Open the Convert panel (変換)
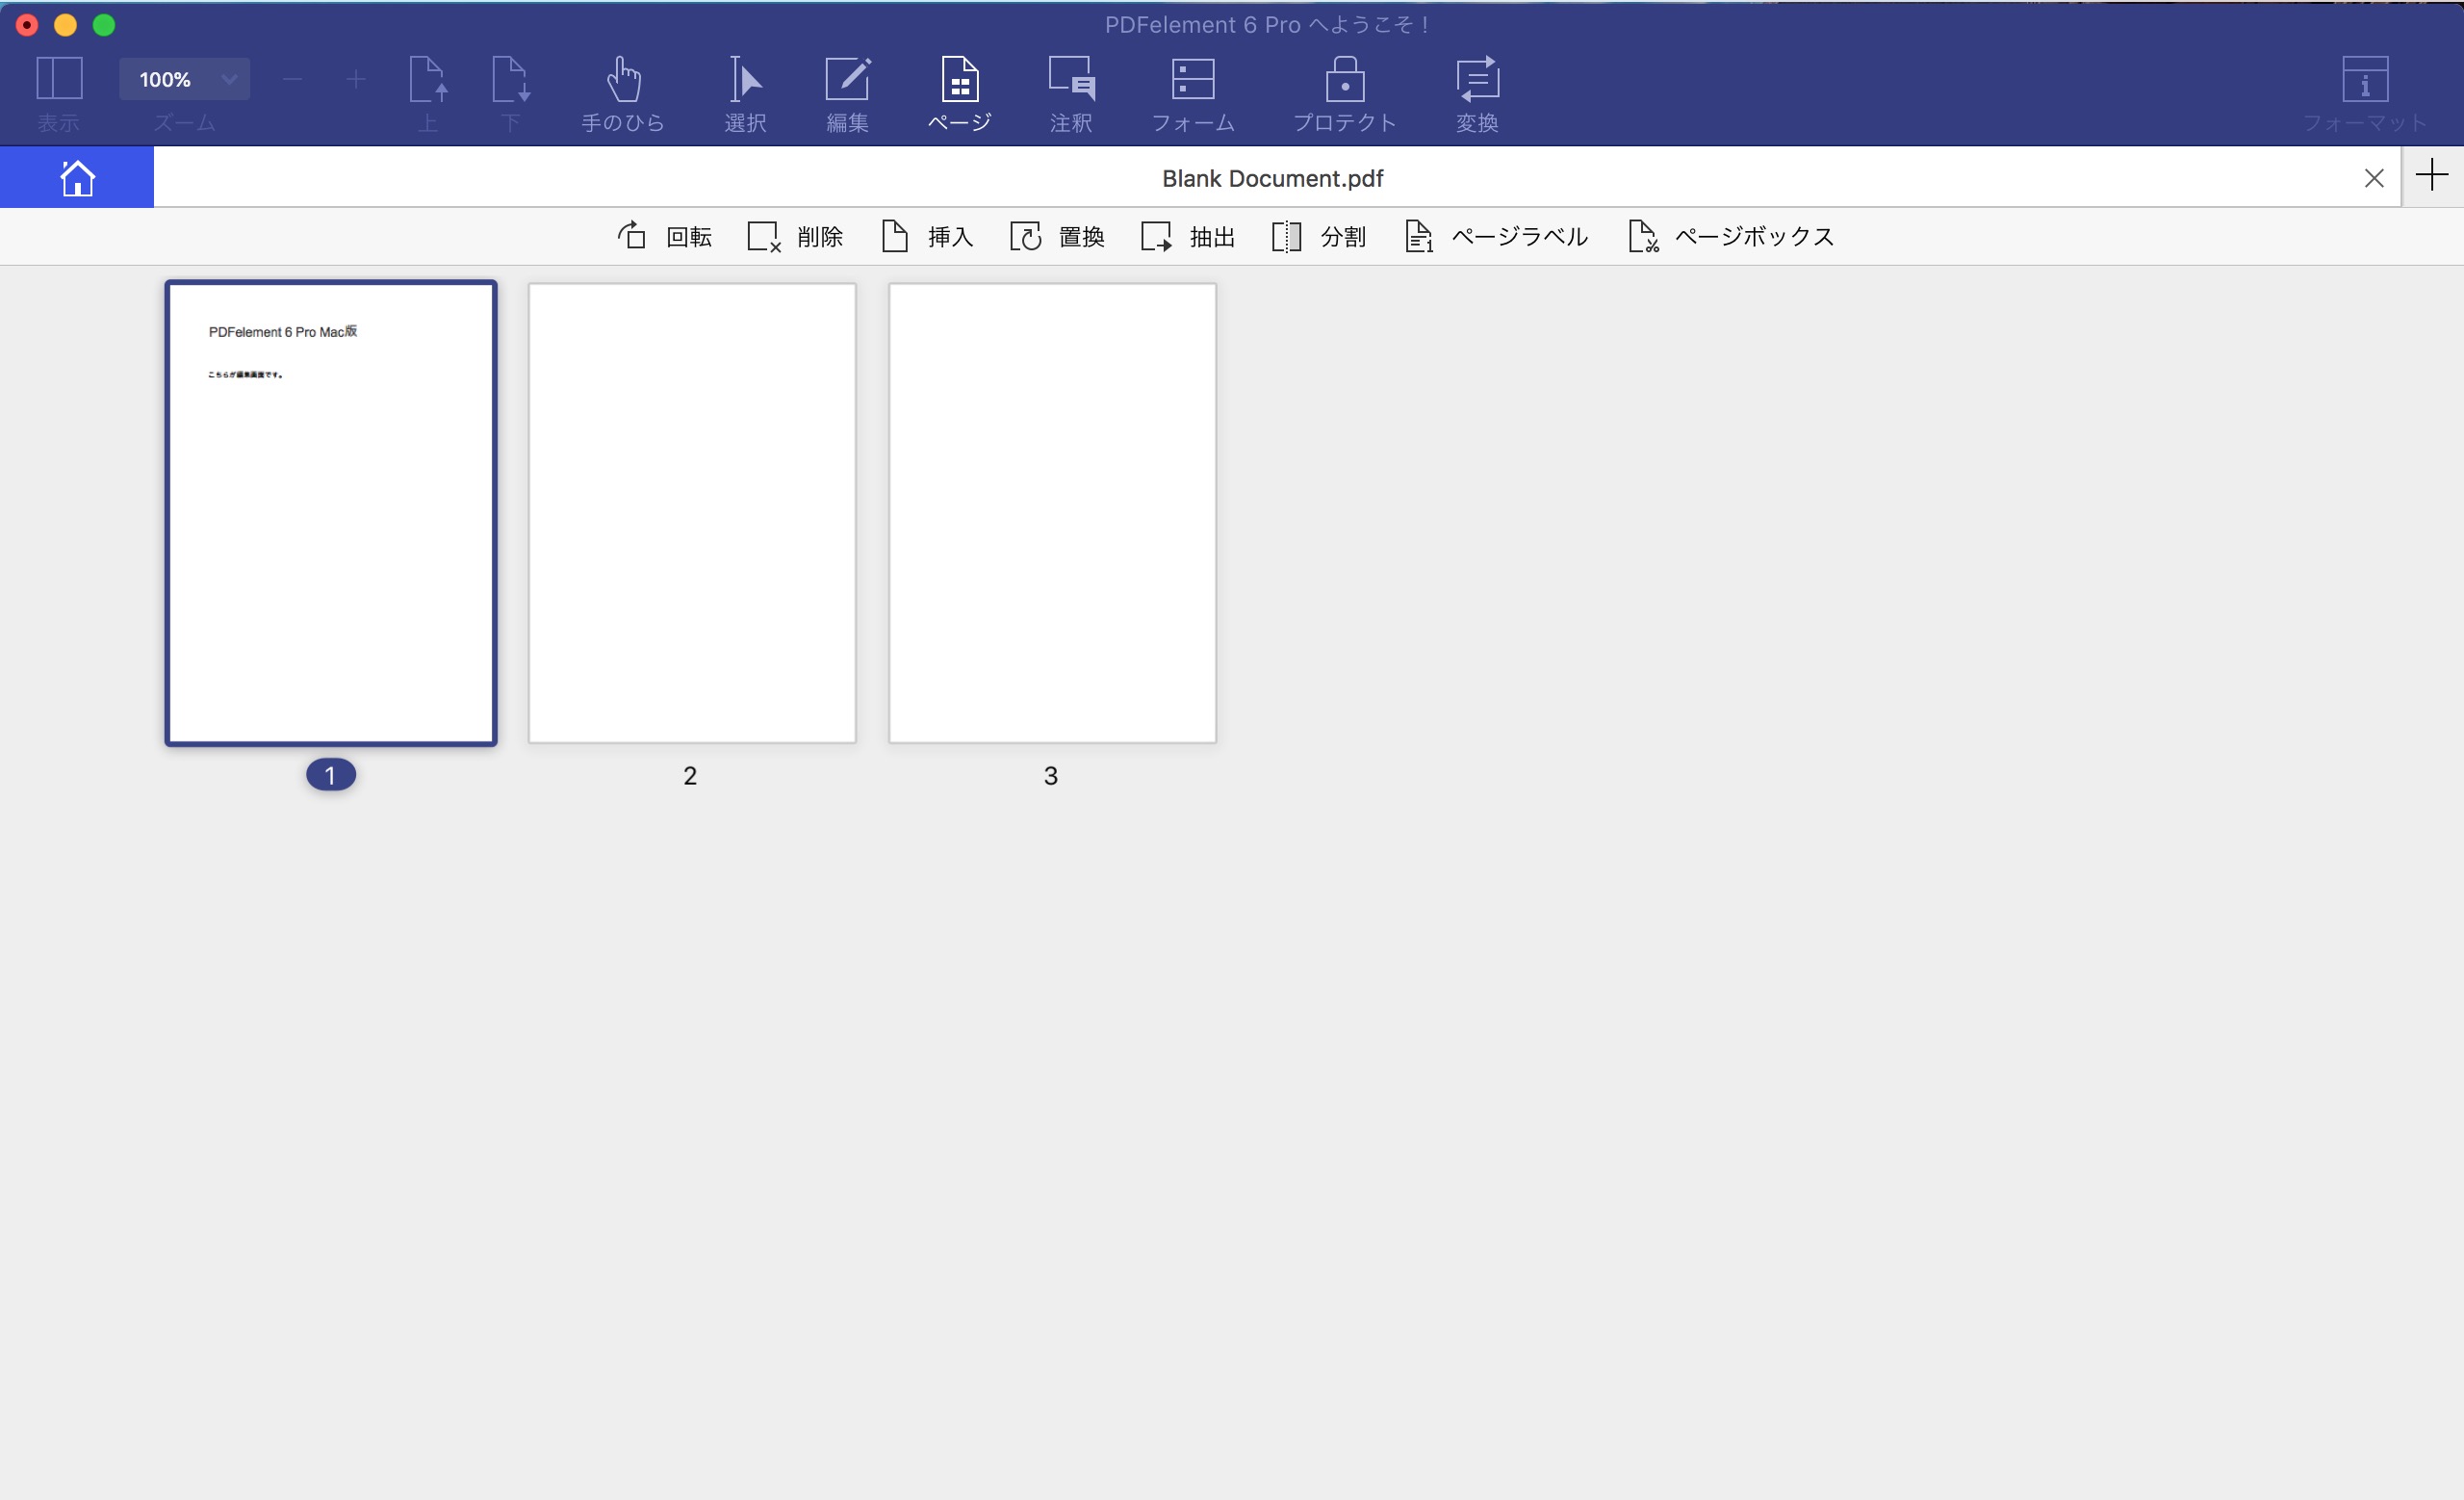Image resolution: width=2464 pixels, height=1500 pixels. pos(1478,90)
